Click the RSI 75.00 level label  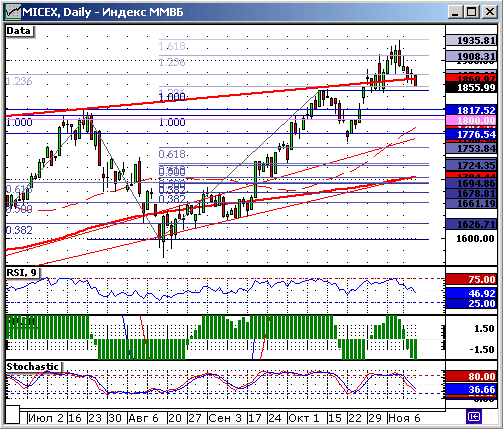coord(471,279)
